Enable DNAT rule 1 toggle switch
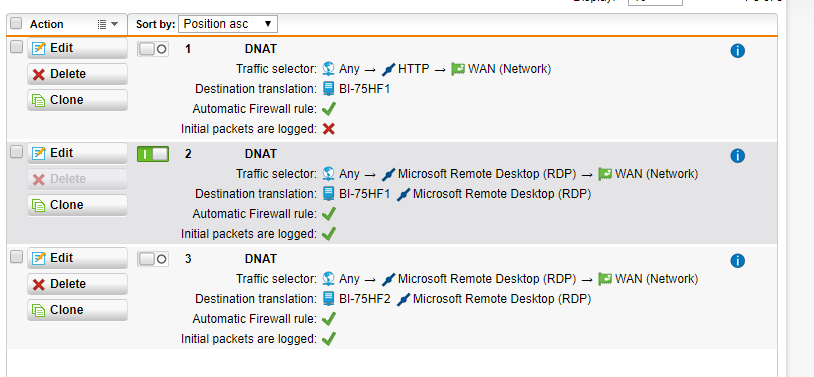814x377 pixels. [x=153, y=49]
